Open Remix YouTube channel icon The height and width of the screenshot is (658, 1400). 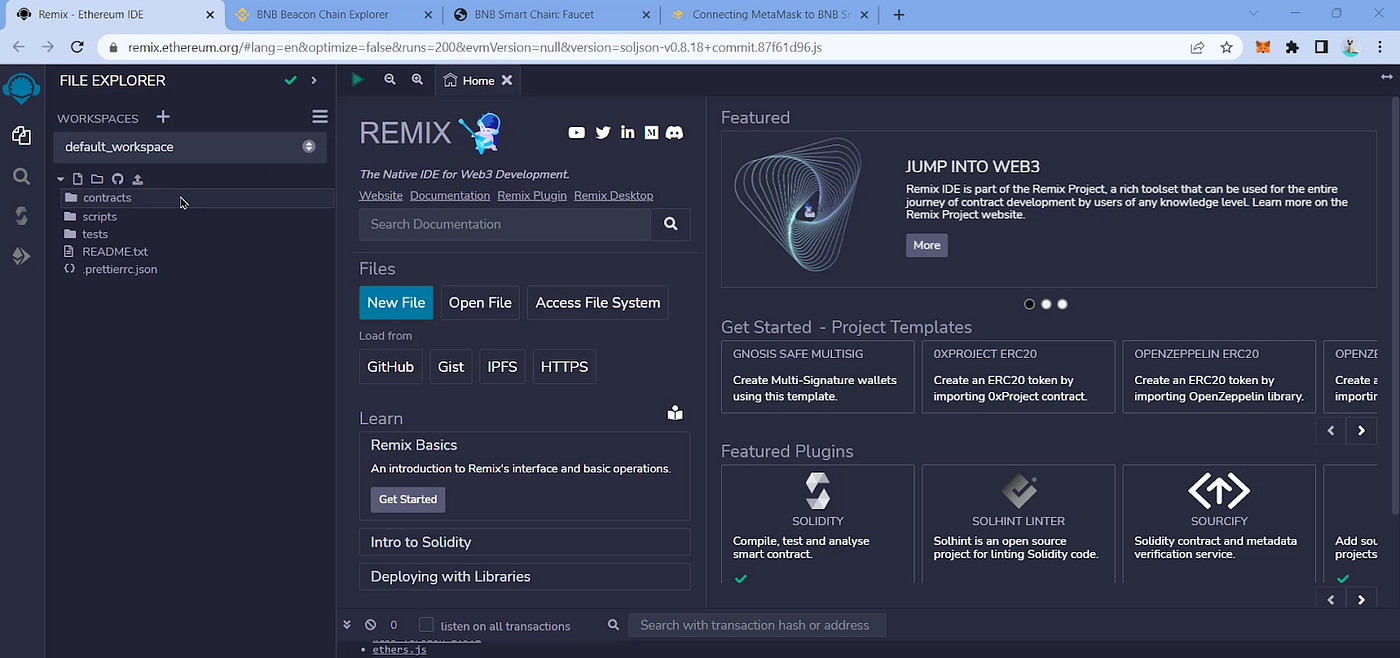point(576,132)
